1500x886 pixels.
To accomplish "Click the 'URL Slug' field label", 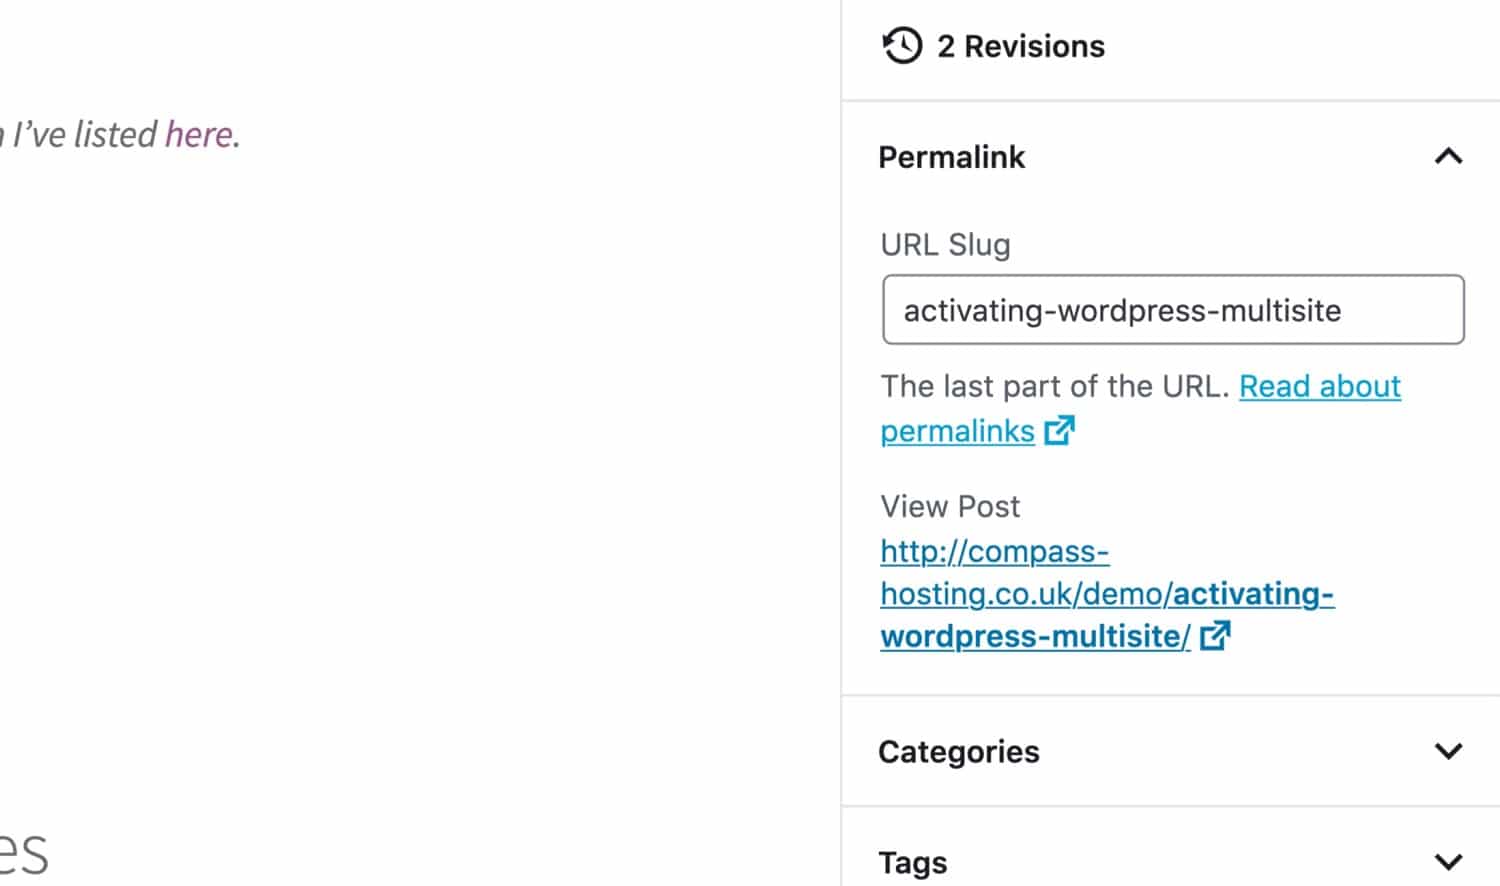I will (x=945, y=245).
